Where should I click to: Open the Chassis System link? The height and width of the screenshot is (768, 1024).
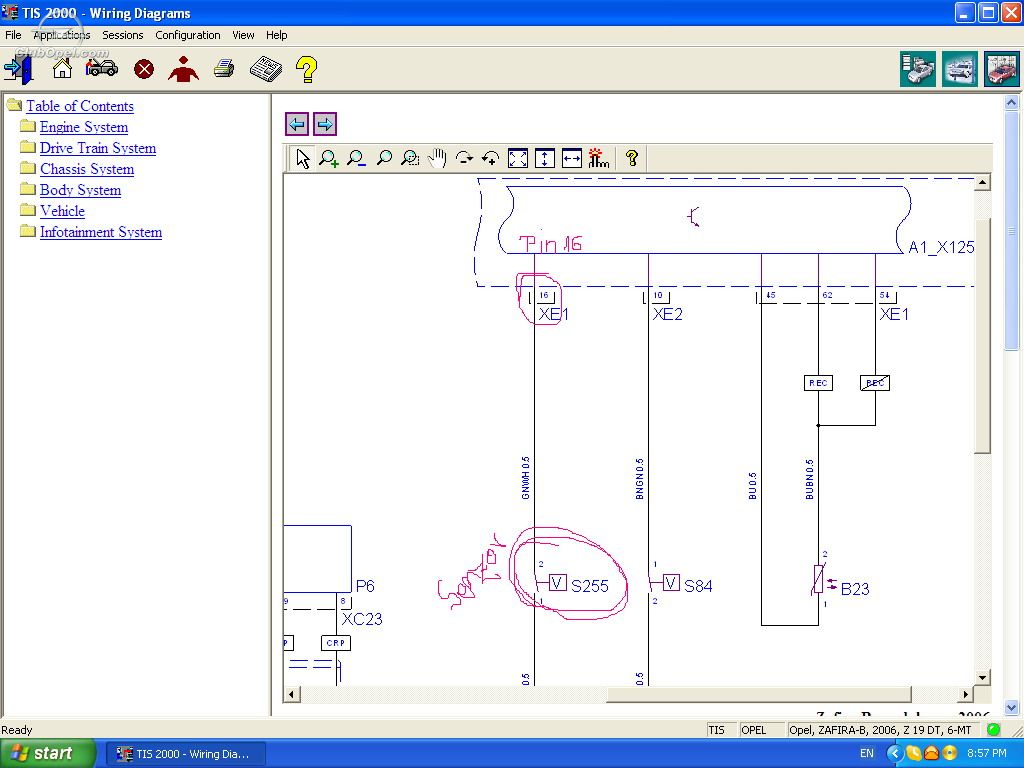coord(87,168)
